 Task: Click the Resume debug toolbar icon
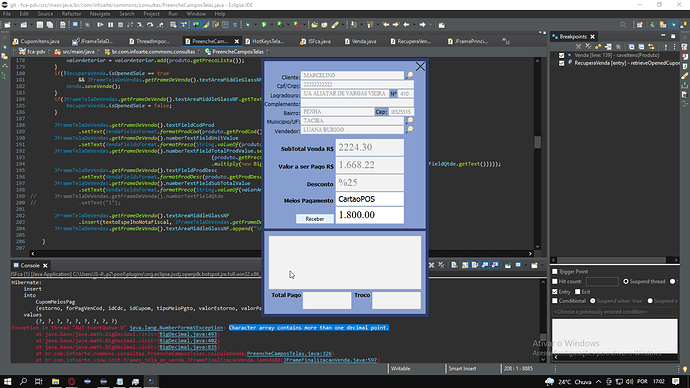(100, 25)
